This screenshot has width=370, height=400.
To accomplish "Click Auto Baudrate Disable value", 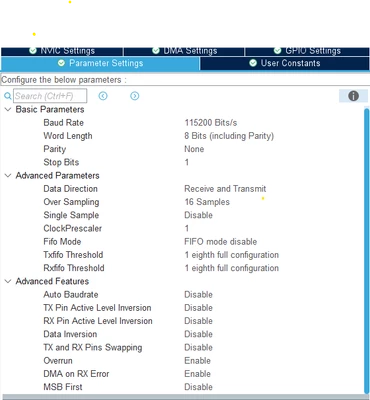I will point(198,295).
